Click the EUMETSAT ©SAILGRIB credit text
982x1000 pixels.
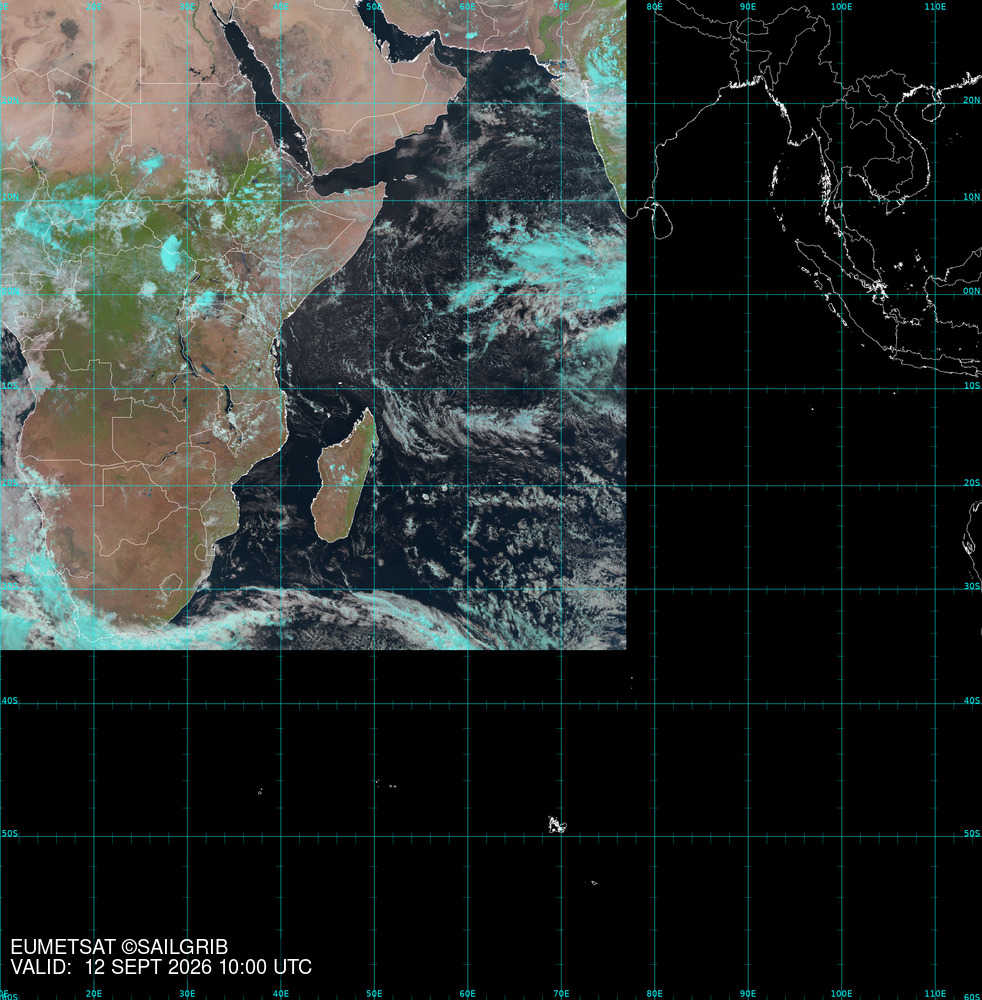click(x=119, y=947)
